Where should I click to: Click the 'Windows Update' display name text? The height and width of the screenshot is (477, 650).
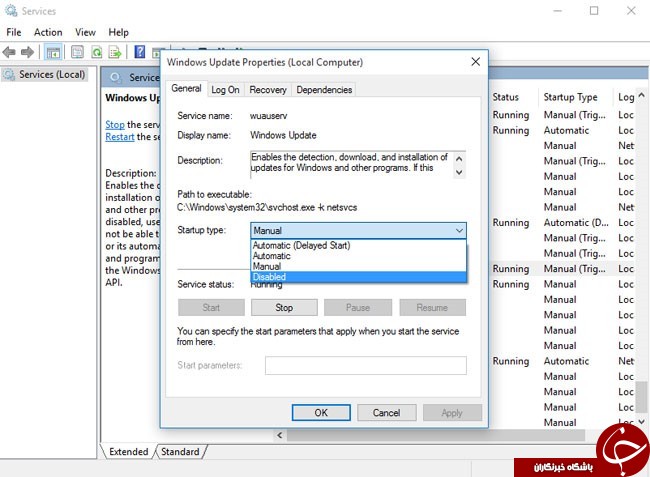click(283, 135)
